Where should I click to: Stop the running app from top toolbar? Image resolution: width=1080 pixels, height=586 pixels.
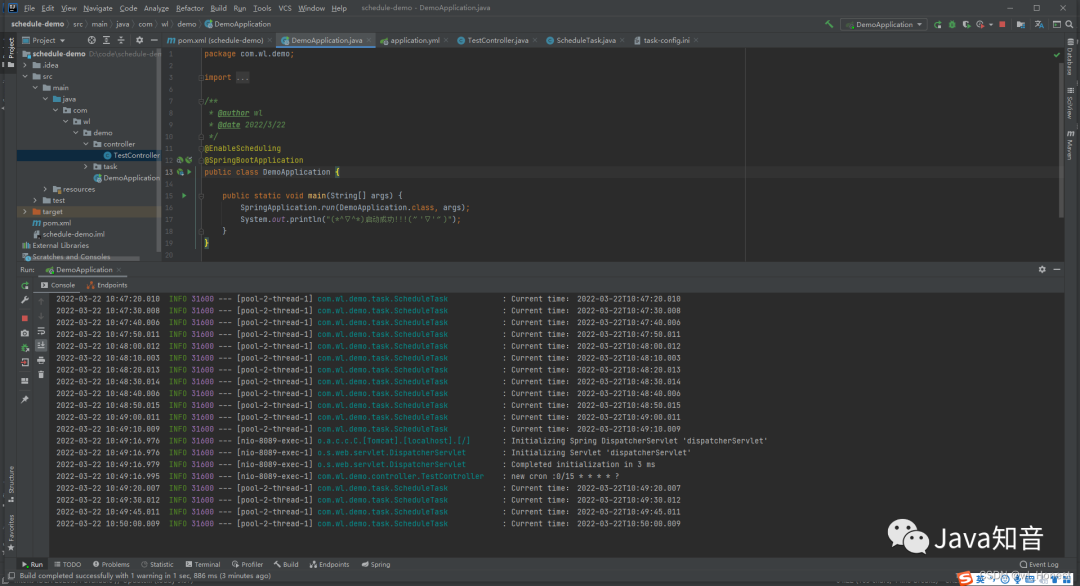coord(1003,24)
